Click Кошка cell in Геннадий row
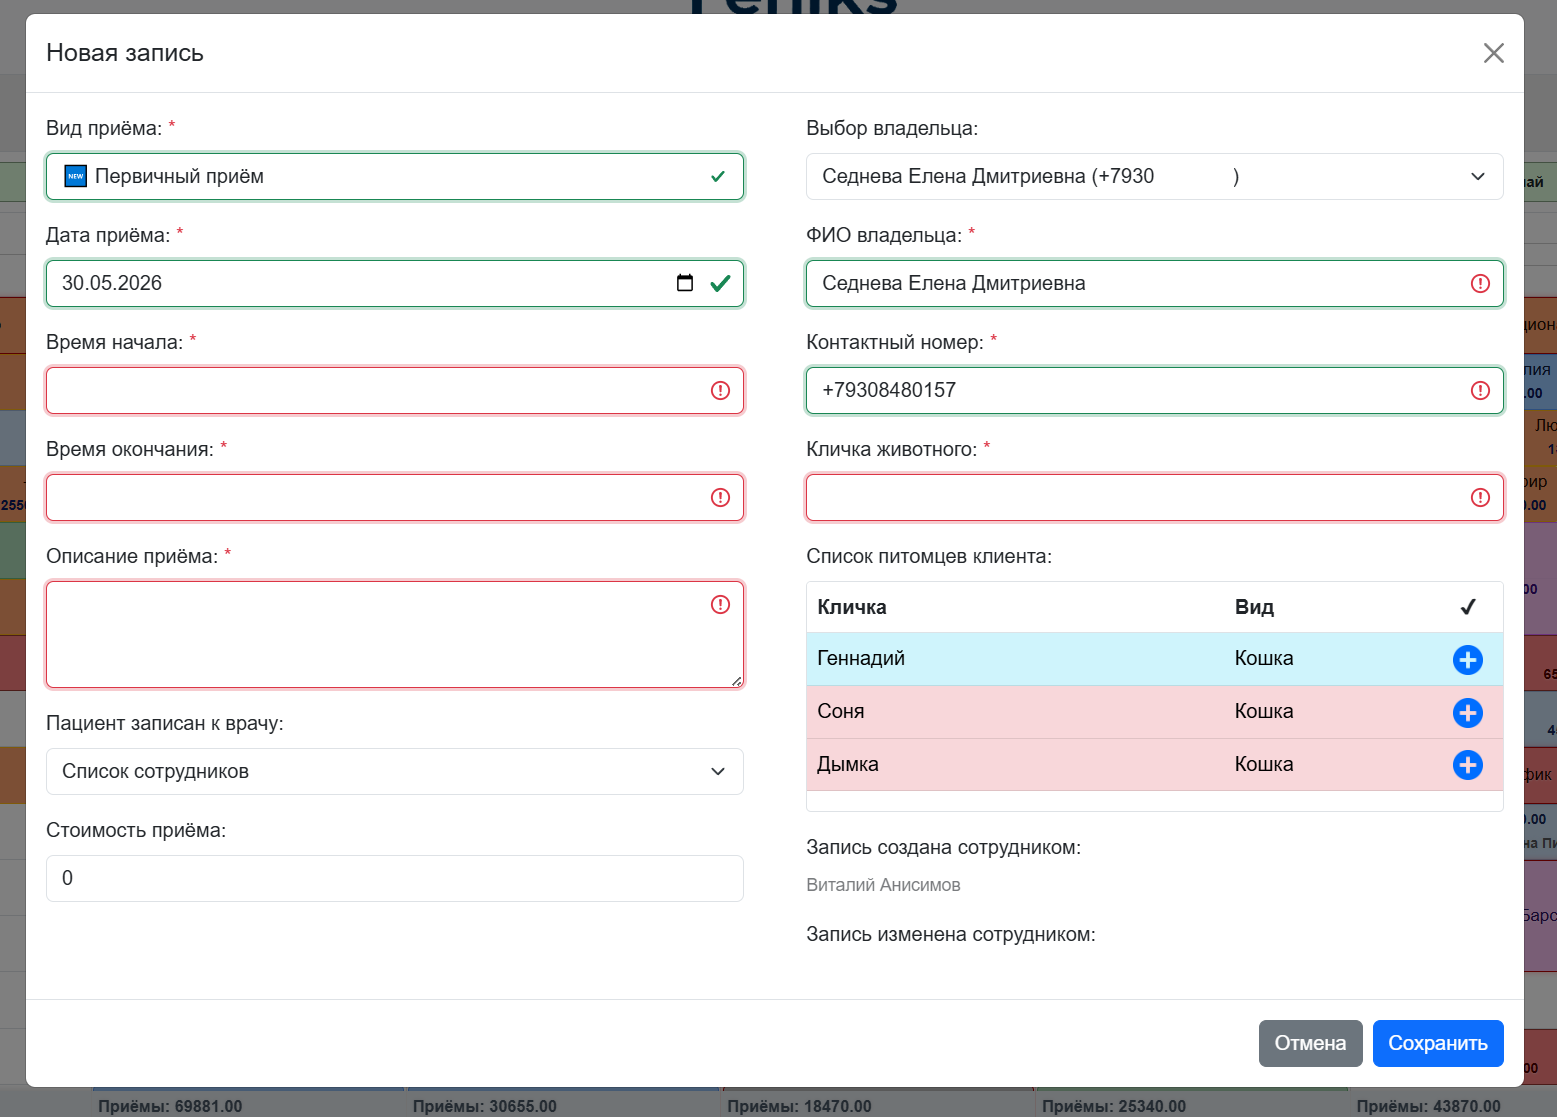 pyautogui.click(x=1264, y=658)
